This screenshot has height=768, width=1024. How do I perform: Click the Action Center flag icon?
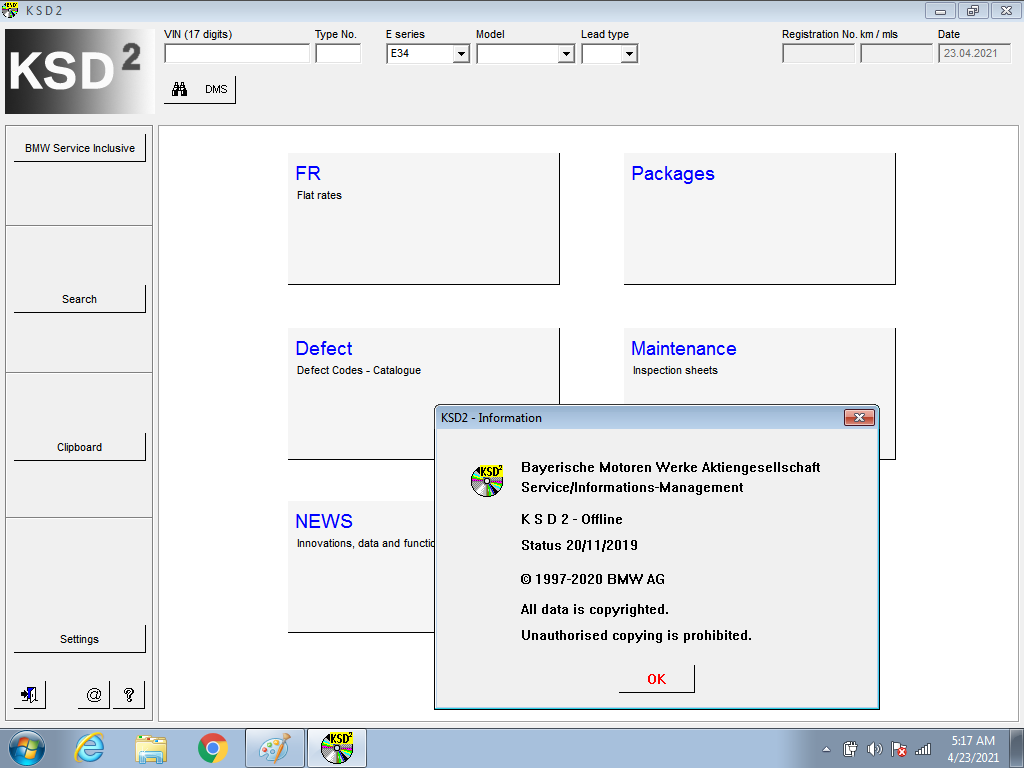pos(899,749)
